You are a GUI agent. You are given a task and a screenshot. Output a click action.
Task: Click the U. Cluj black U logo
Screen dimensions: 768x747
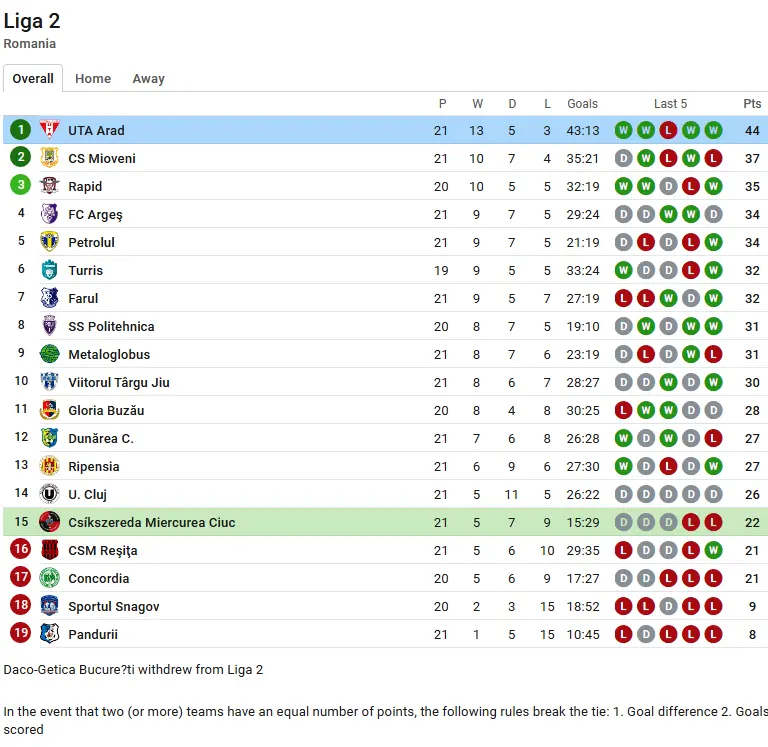[49, 494]
